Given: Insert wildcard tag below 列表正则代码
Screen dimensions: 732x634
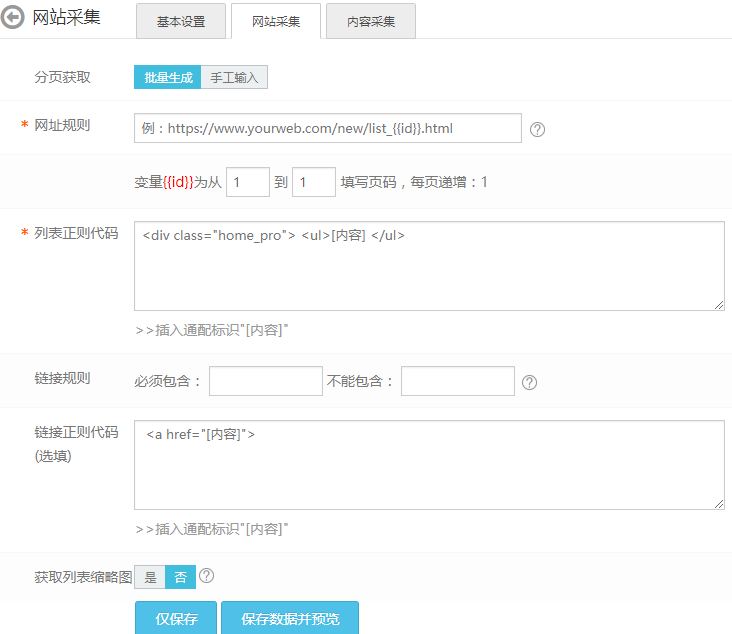Looking at the screenshot, I should [x=211, y=330].
